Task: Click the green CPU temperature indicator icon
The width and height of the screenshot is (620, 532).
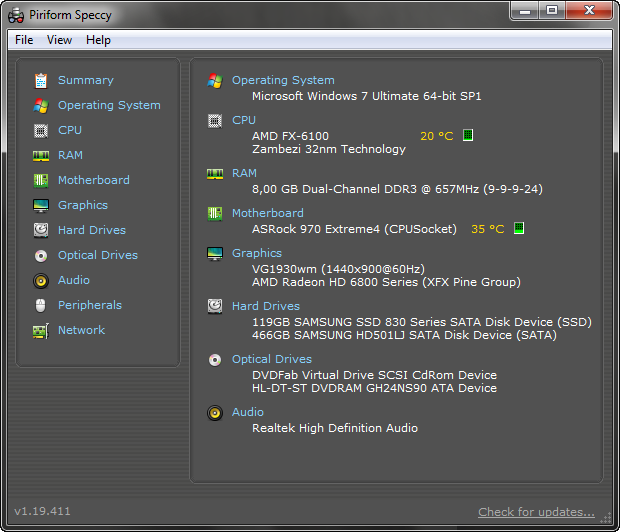Action: pos(468,135)
